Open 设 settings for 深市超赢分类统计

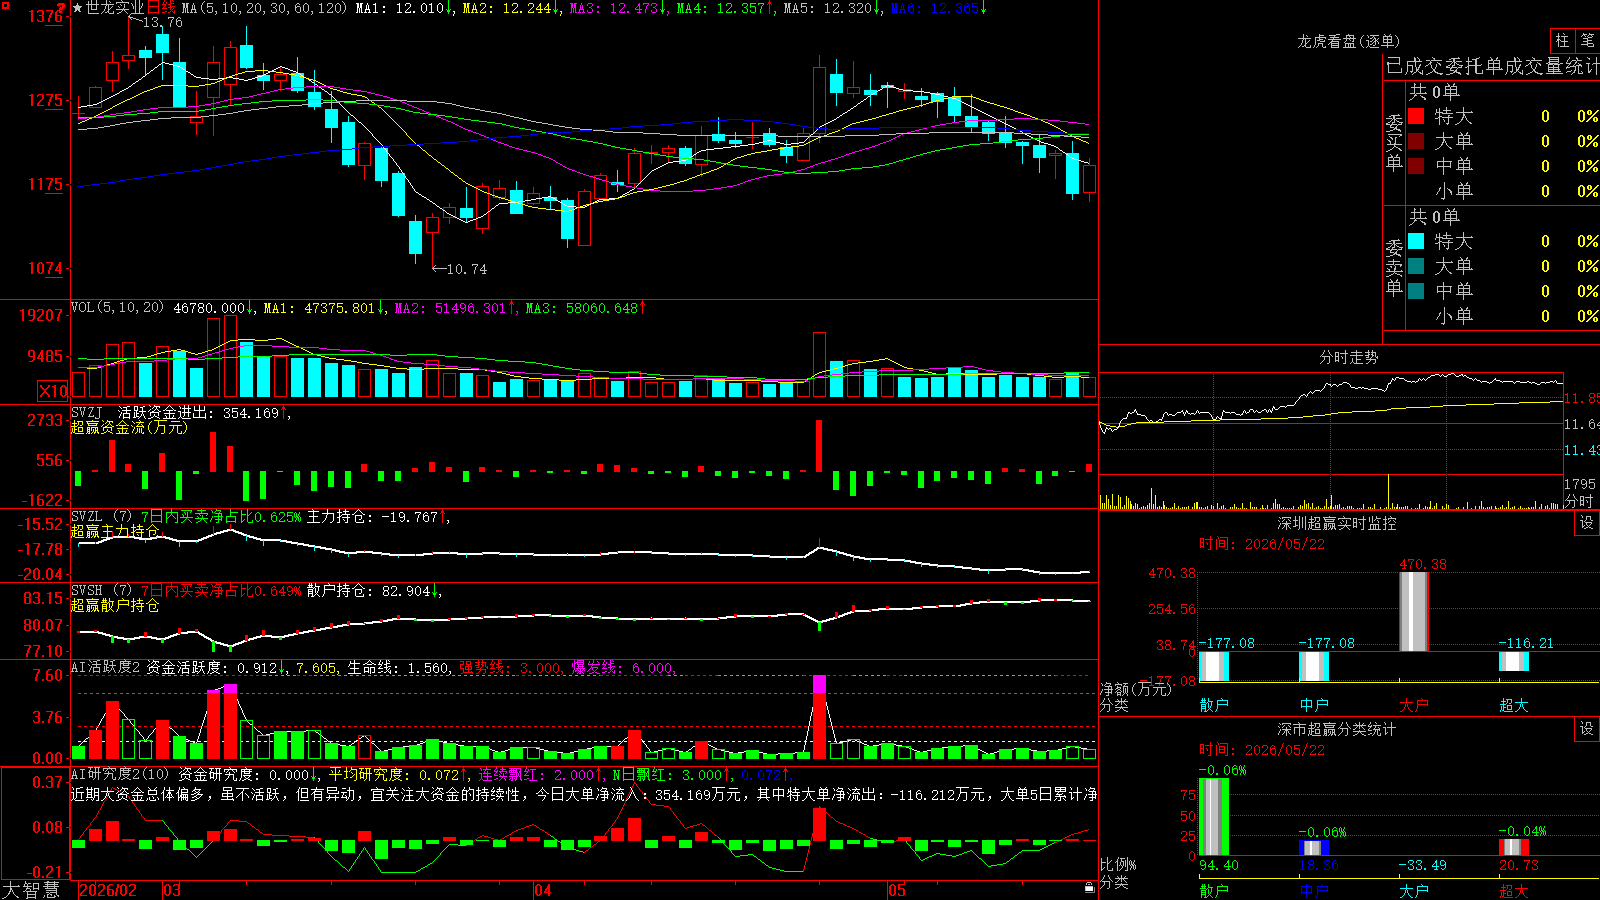point(1587,729)
